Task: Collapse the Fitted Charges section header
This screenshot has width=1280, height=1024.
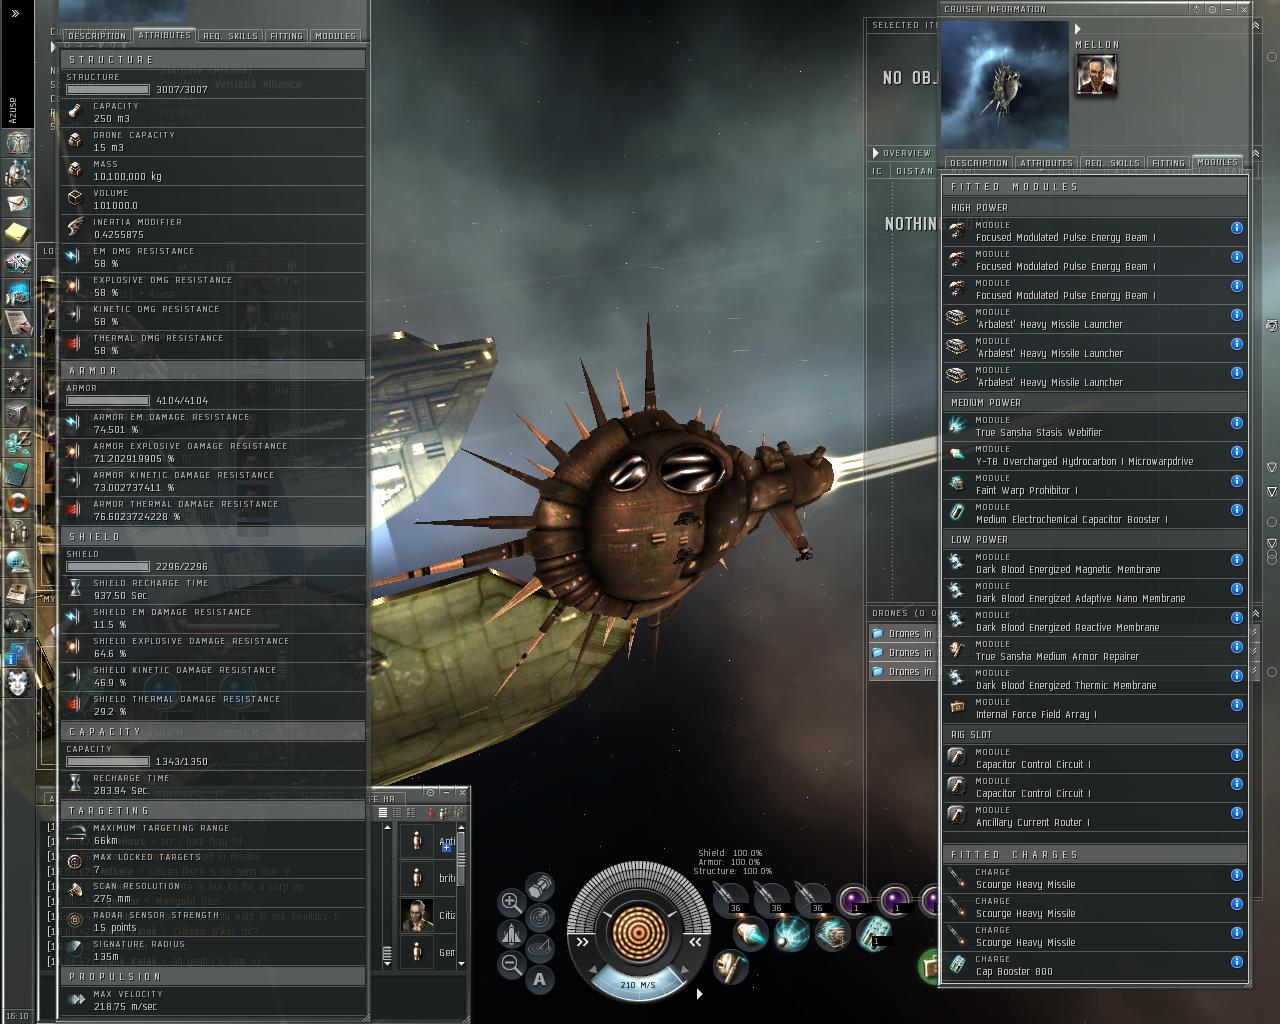Action: pos(1095,855)
